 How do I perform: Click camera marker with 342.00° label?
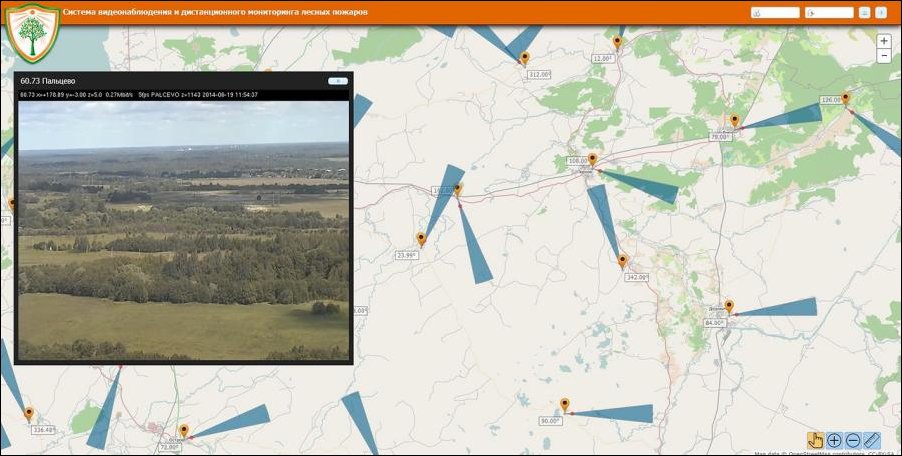622,261
